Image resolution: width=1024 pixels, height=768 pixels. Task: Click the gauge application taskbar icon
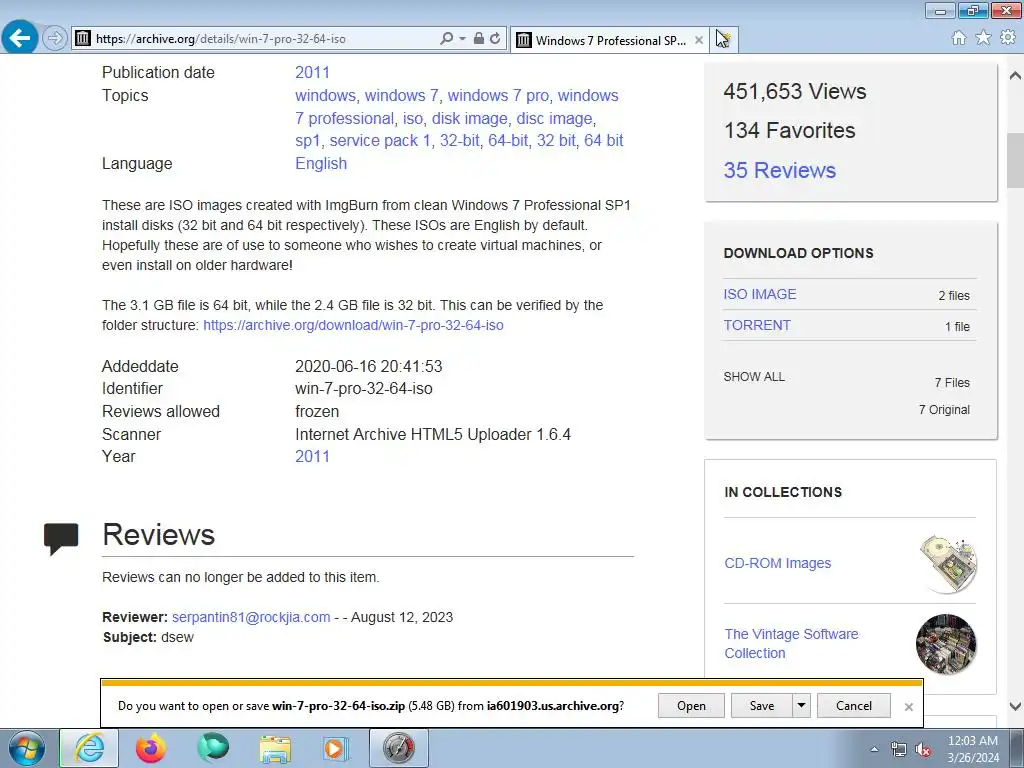click(399, 748)
